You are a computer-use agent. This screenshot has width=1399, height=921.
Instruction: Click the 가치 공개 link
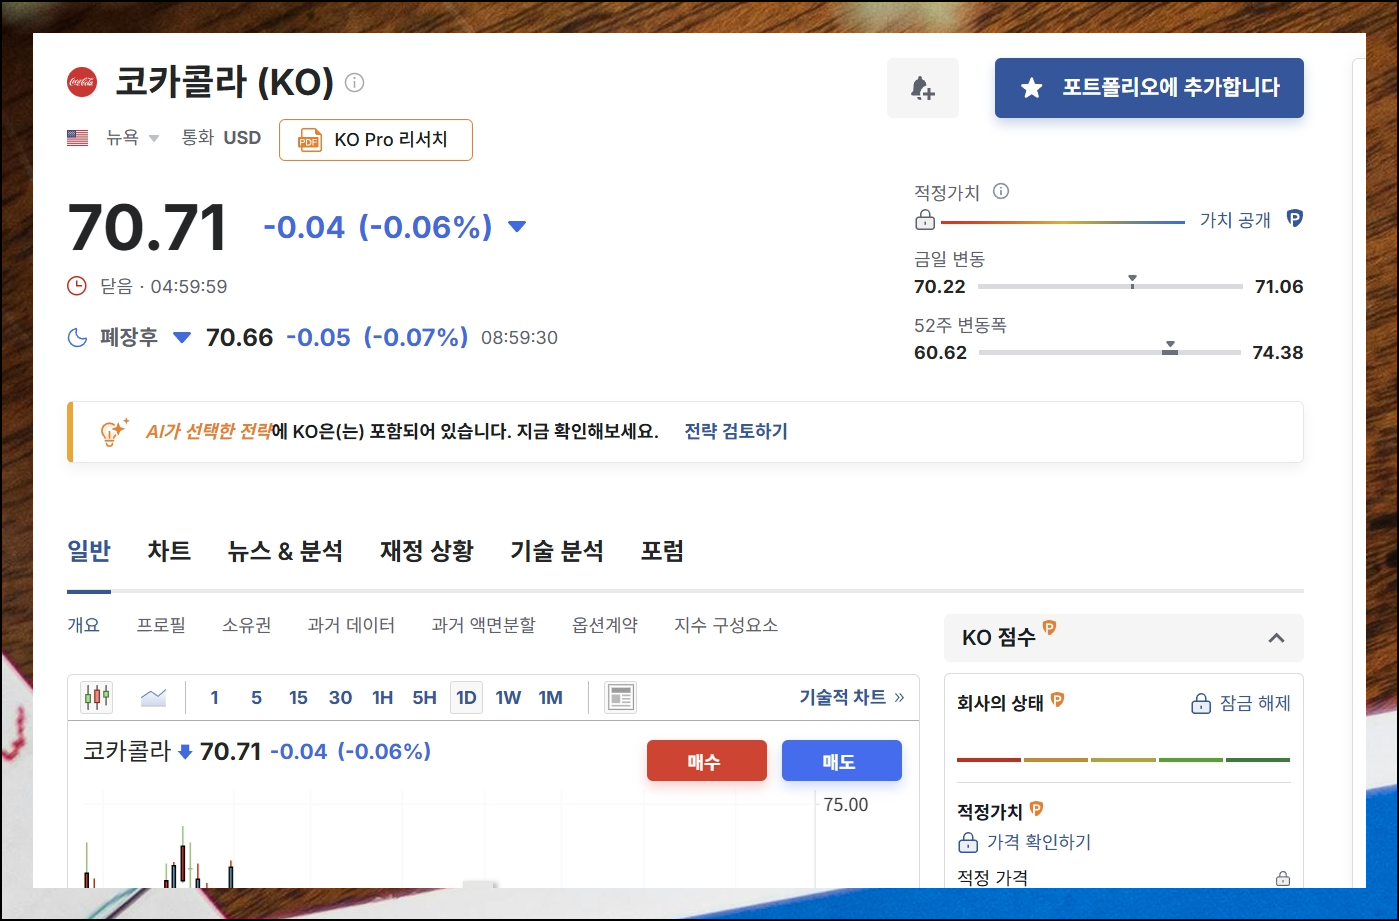1235,220
